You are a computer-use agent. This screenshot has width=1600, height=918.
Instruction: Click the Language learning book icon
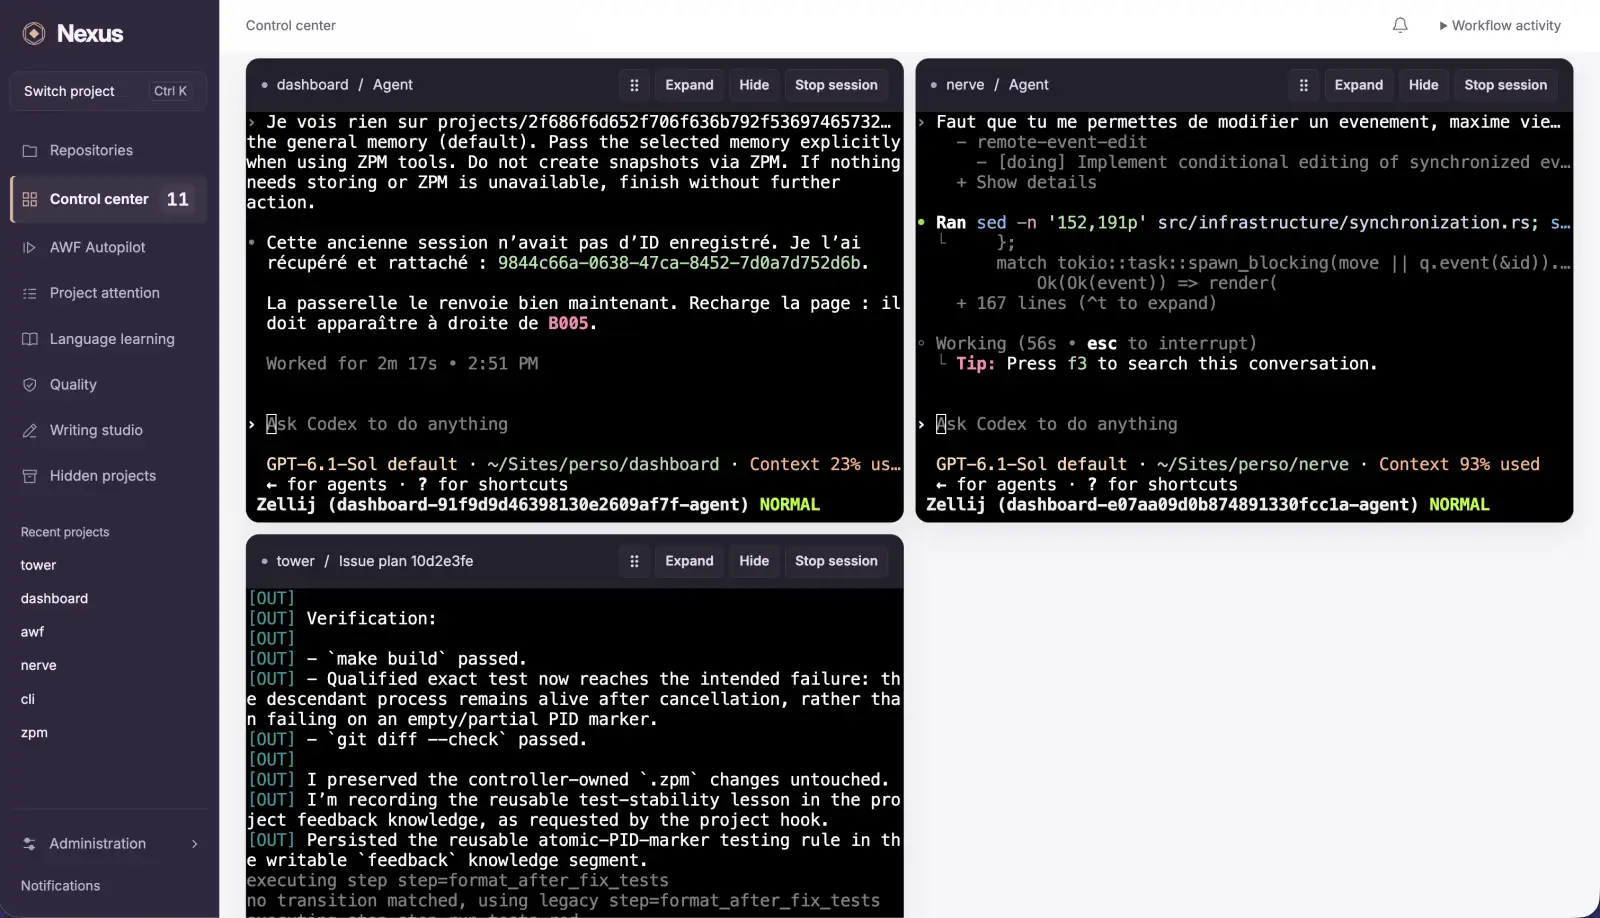(30, 339)
